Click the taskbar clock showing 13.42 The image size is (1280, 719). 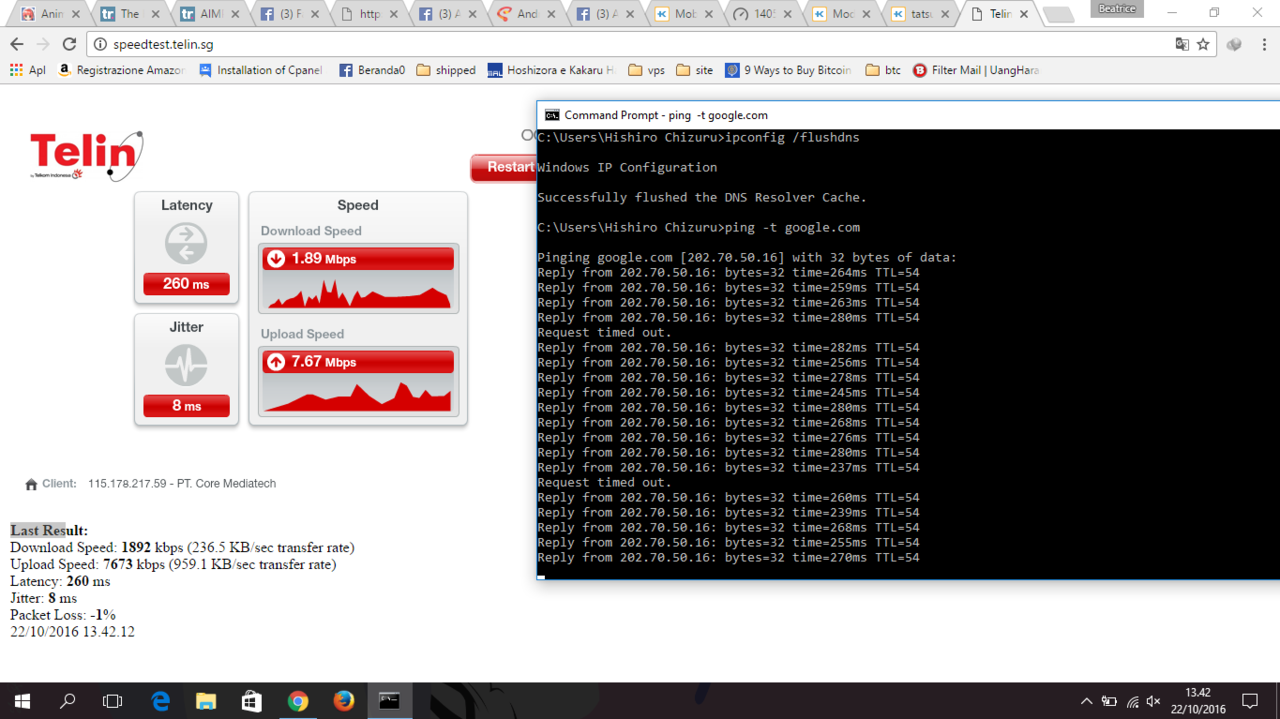(x=1198, y=701)
